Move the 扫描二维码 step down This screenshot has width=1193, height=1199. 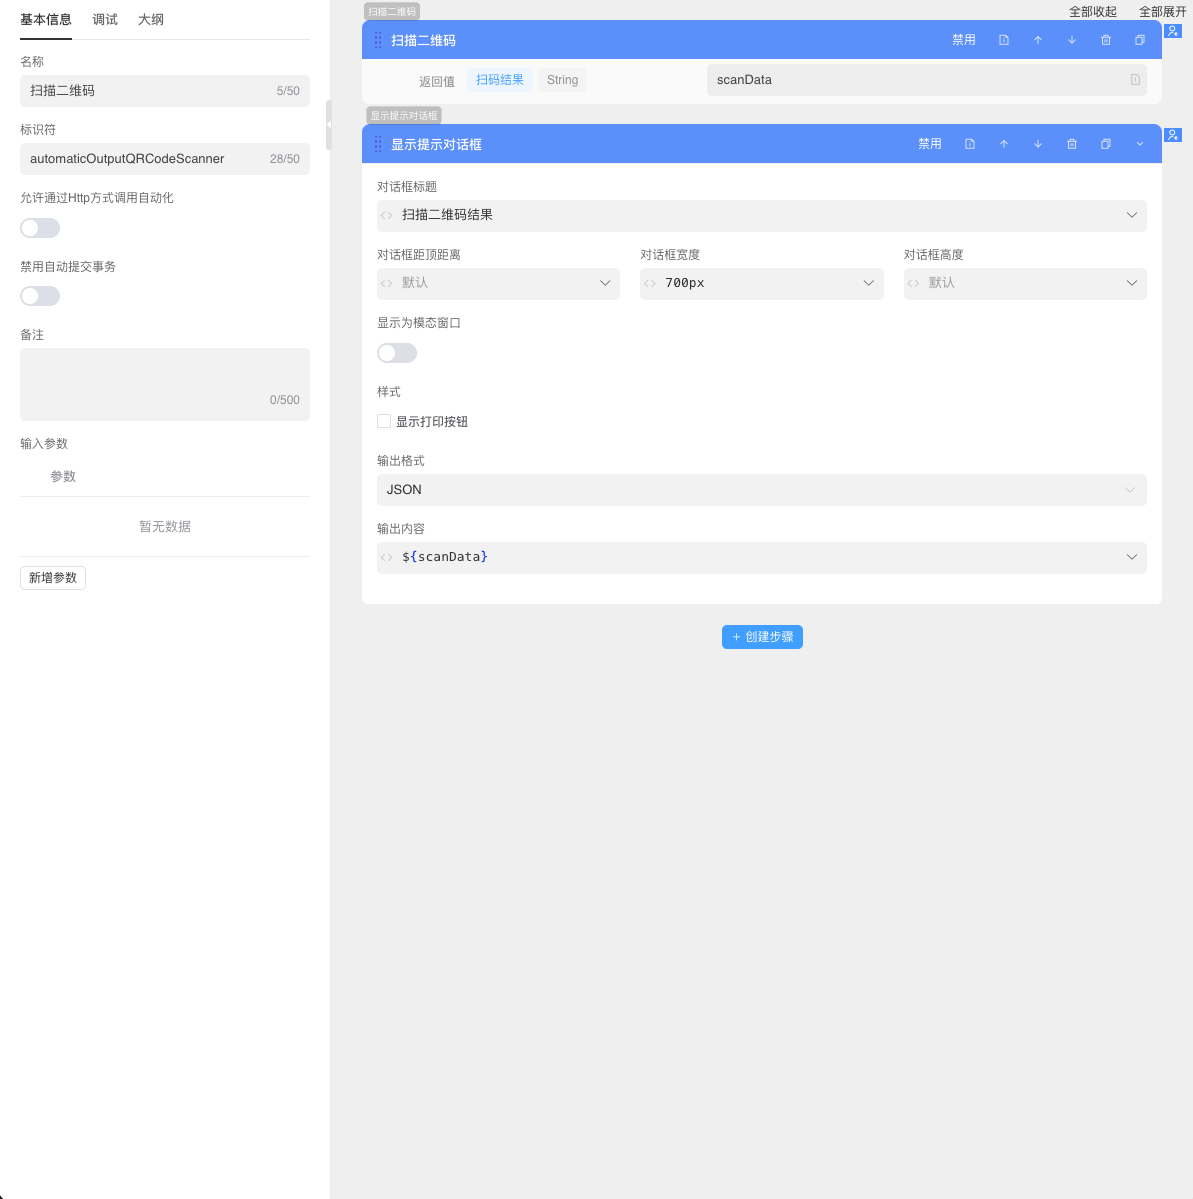(x=1072, y=40)
